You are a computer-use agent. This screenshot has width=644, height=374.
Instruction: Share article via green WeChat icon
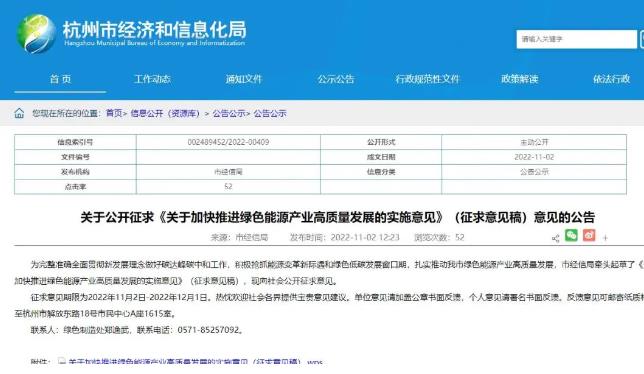[x=571, y=235]
